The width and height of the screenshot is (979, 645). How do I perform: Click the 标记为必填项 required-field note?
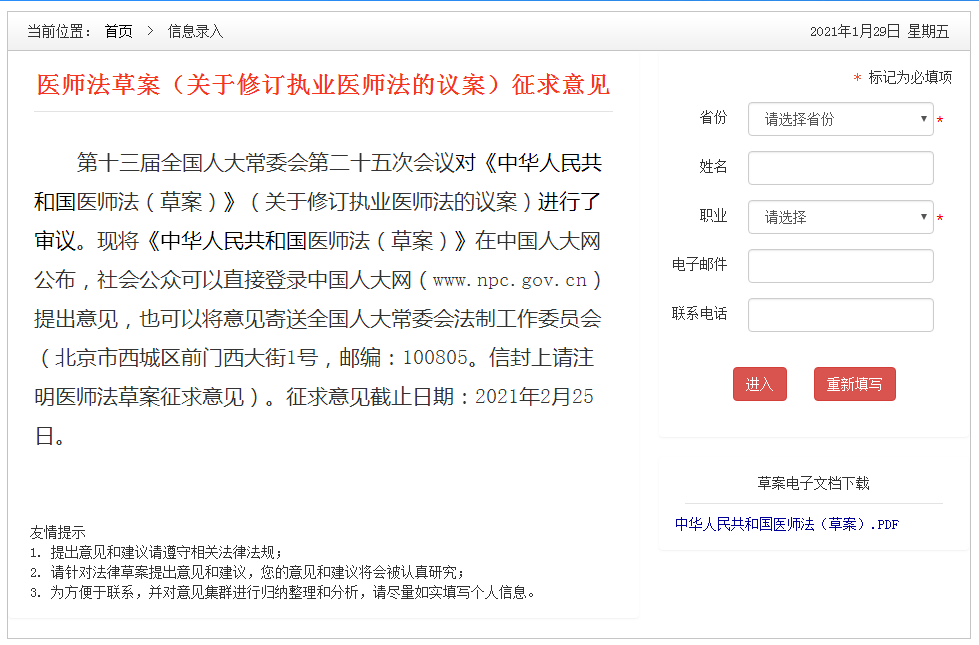point(908,76)
